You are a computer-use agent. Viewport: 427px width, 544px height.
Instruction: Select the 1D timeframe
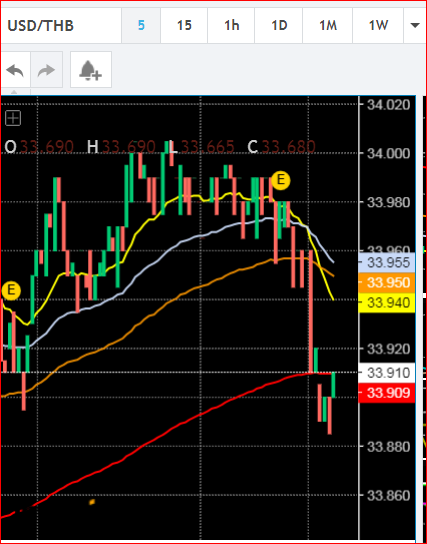(279, 26)
